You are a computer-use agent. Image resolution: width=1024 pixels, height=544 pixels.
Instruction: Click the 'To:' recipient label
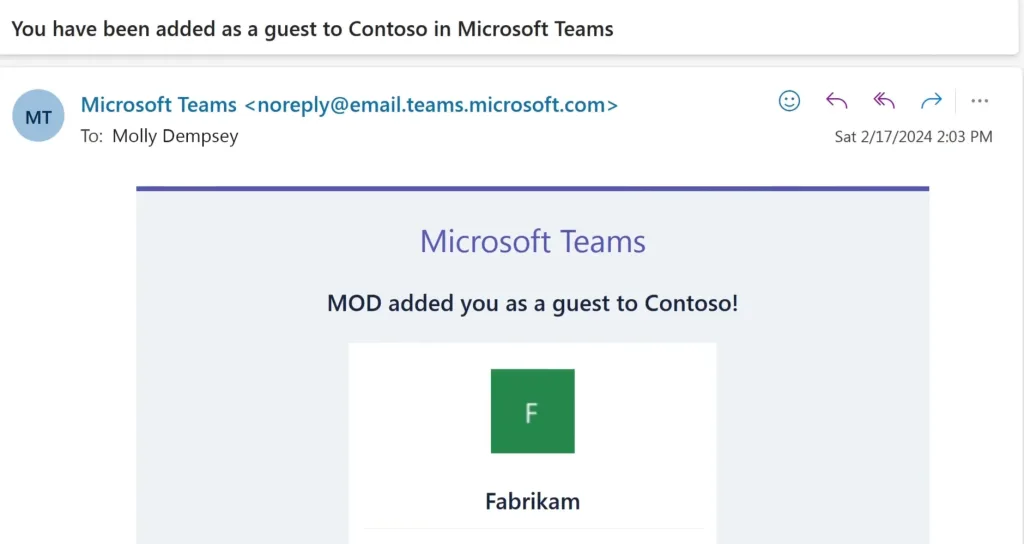click(91, 136)
